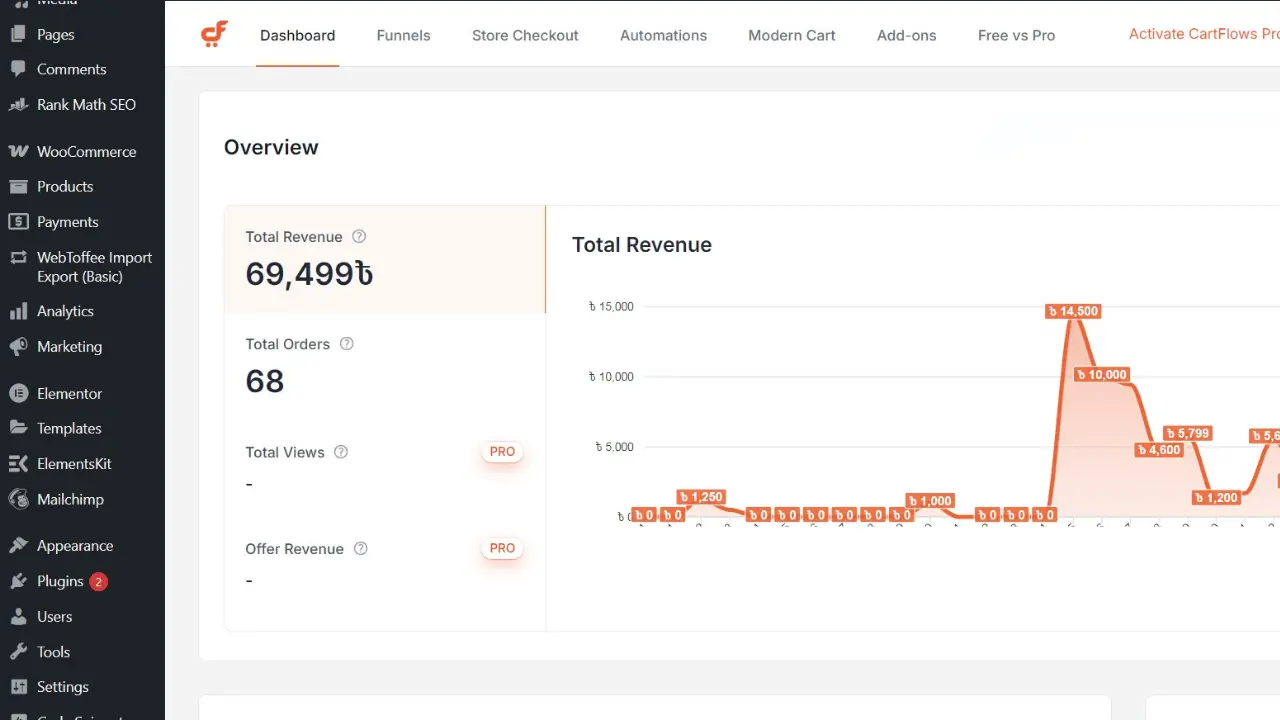Click the PRO badge for Offer Revenue
This screenshot has height=720, width=1280.
(x=502, y=549)
